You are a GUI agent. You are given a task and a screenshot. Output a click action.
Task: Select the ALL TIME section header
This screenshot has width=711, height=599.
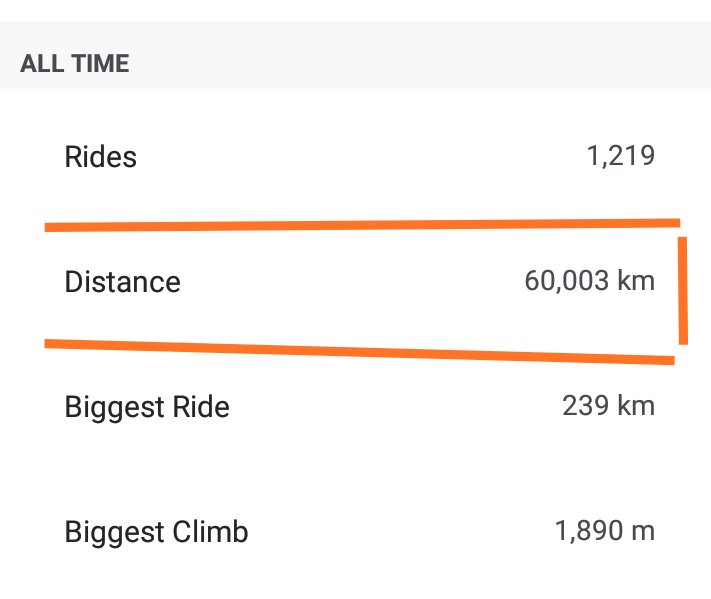click(x=75, y=63)
